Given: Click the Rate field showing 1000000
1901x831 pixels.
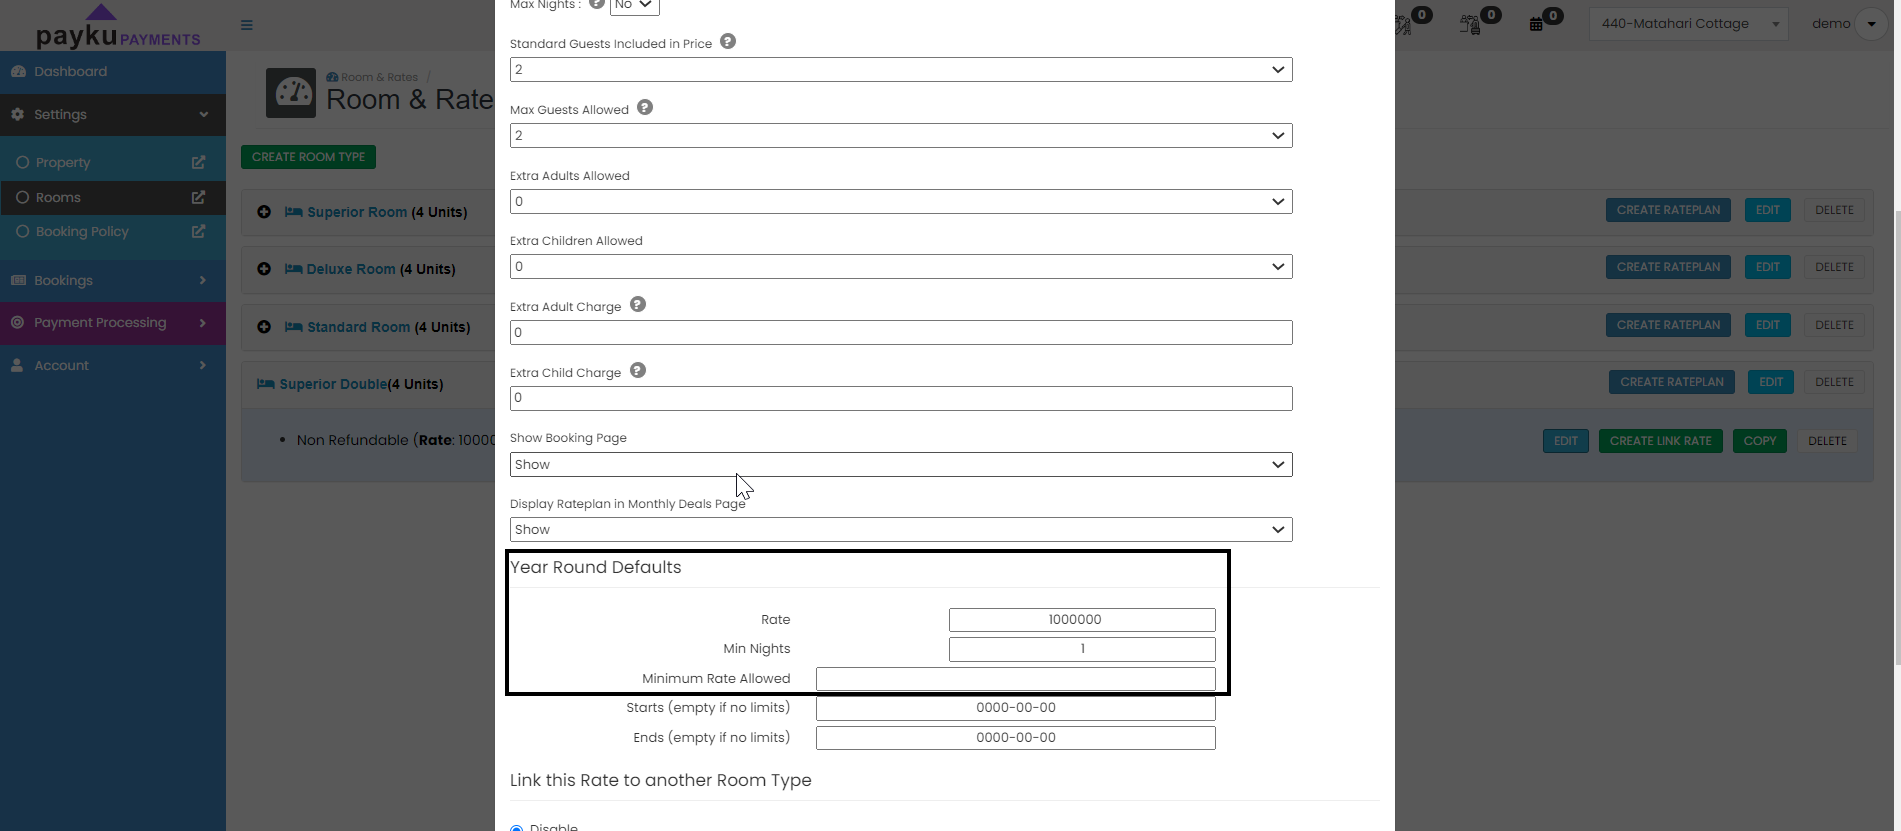Looking at the screenshot, I should [x=1082, y=620].
